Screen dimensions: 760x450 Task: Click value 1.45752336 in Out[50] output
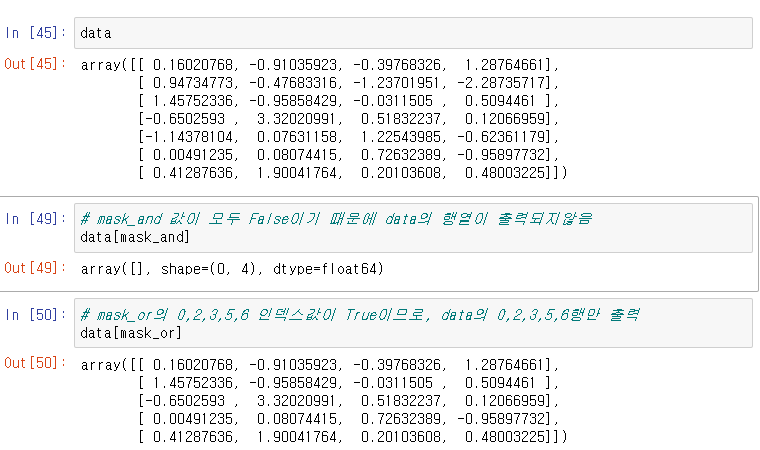tap(192, 383)
